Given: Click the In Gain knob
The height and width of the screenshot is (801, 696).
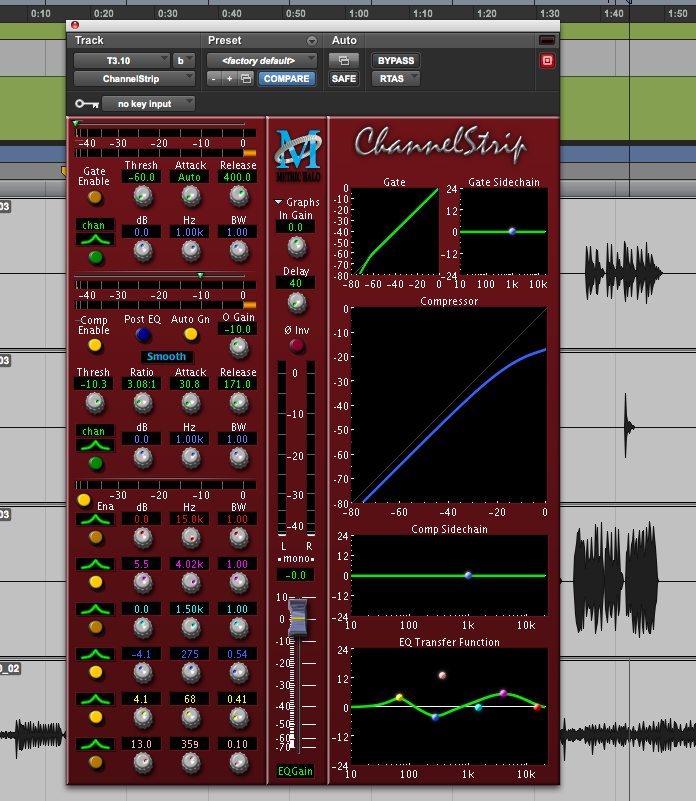Looking at the screenshot, I should pos(296,247).
